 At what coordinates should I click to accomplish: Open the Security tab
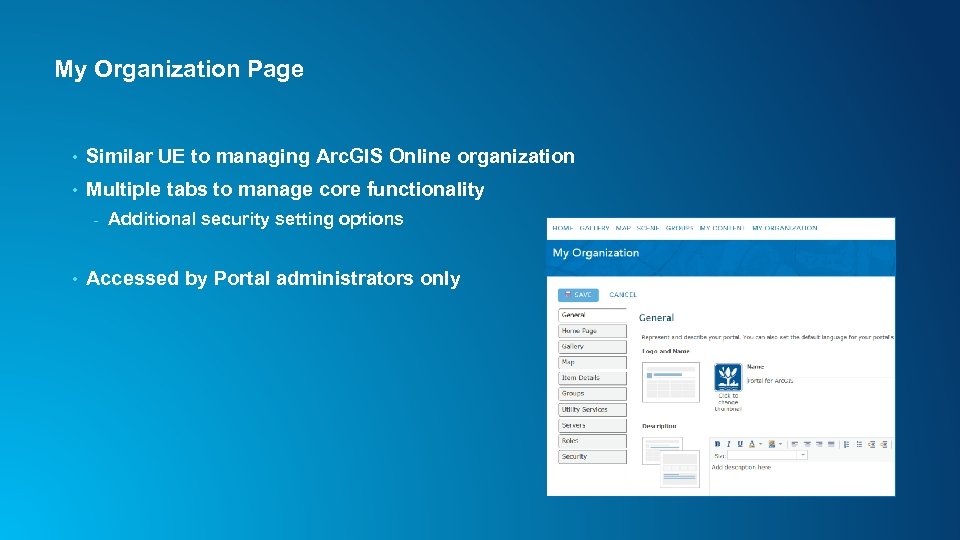[x=592, y=457]
